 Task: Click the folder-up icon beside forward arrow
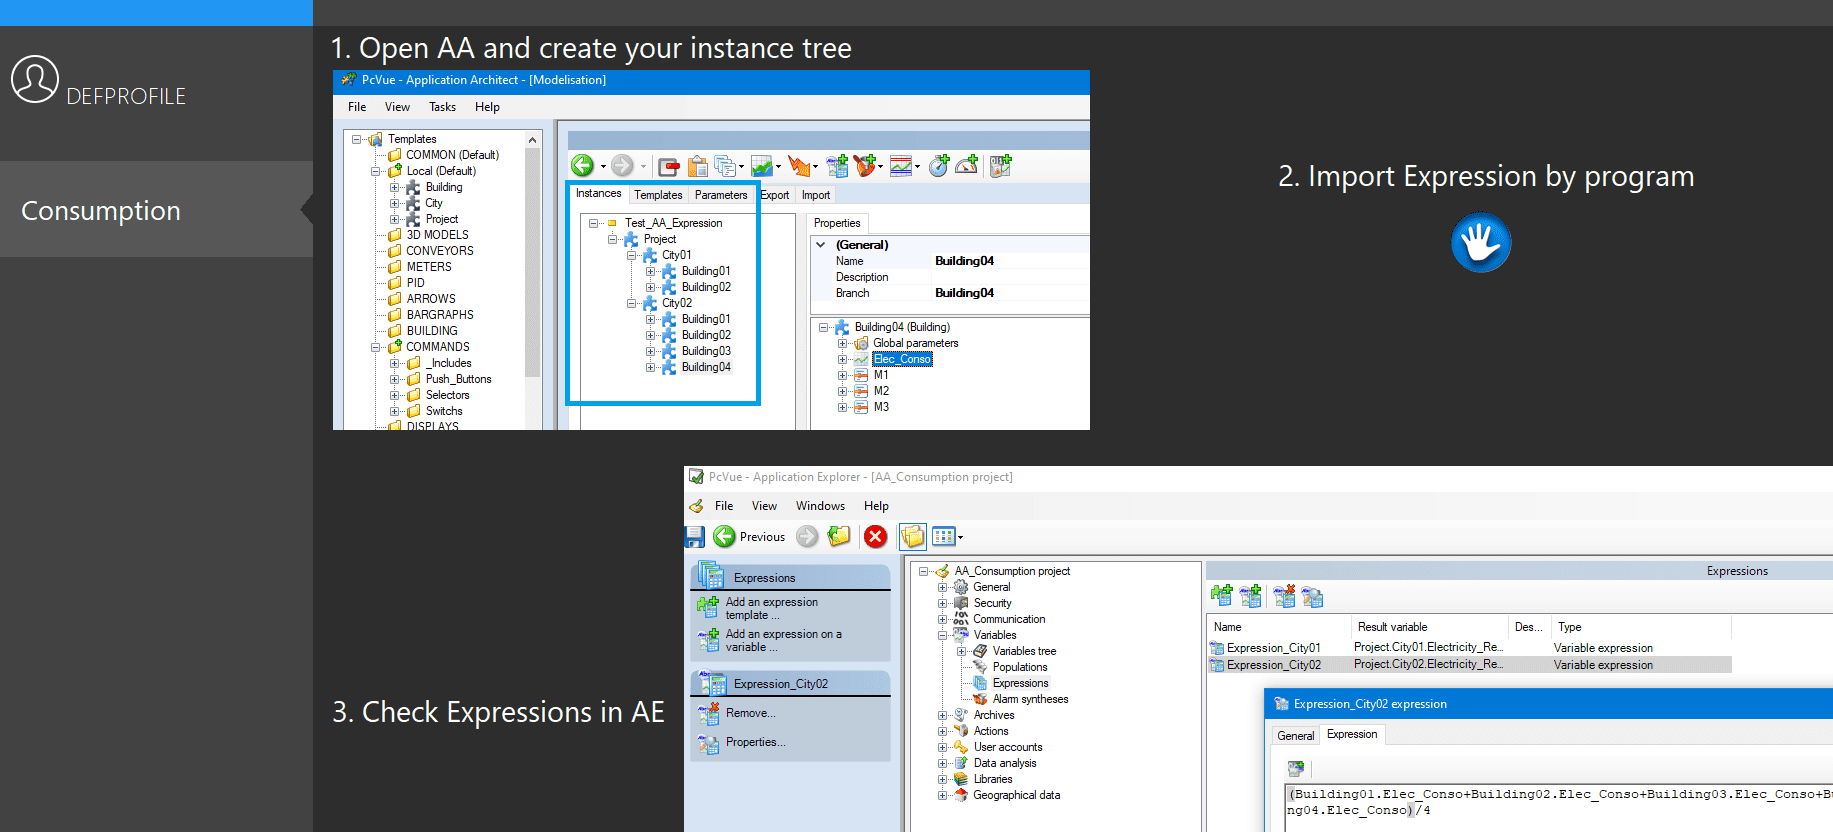(839, 537)
